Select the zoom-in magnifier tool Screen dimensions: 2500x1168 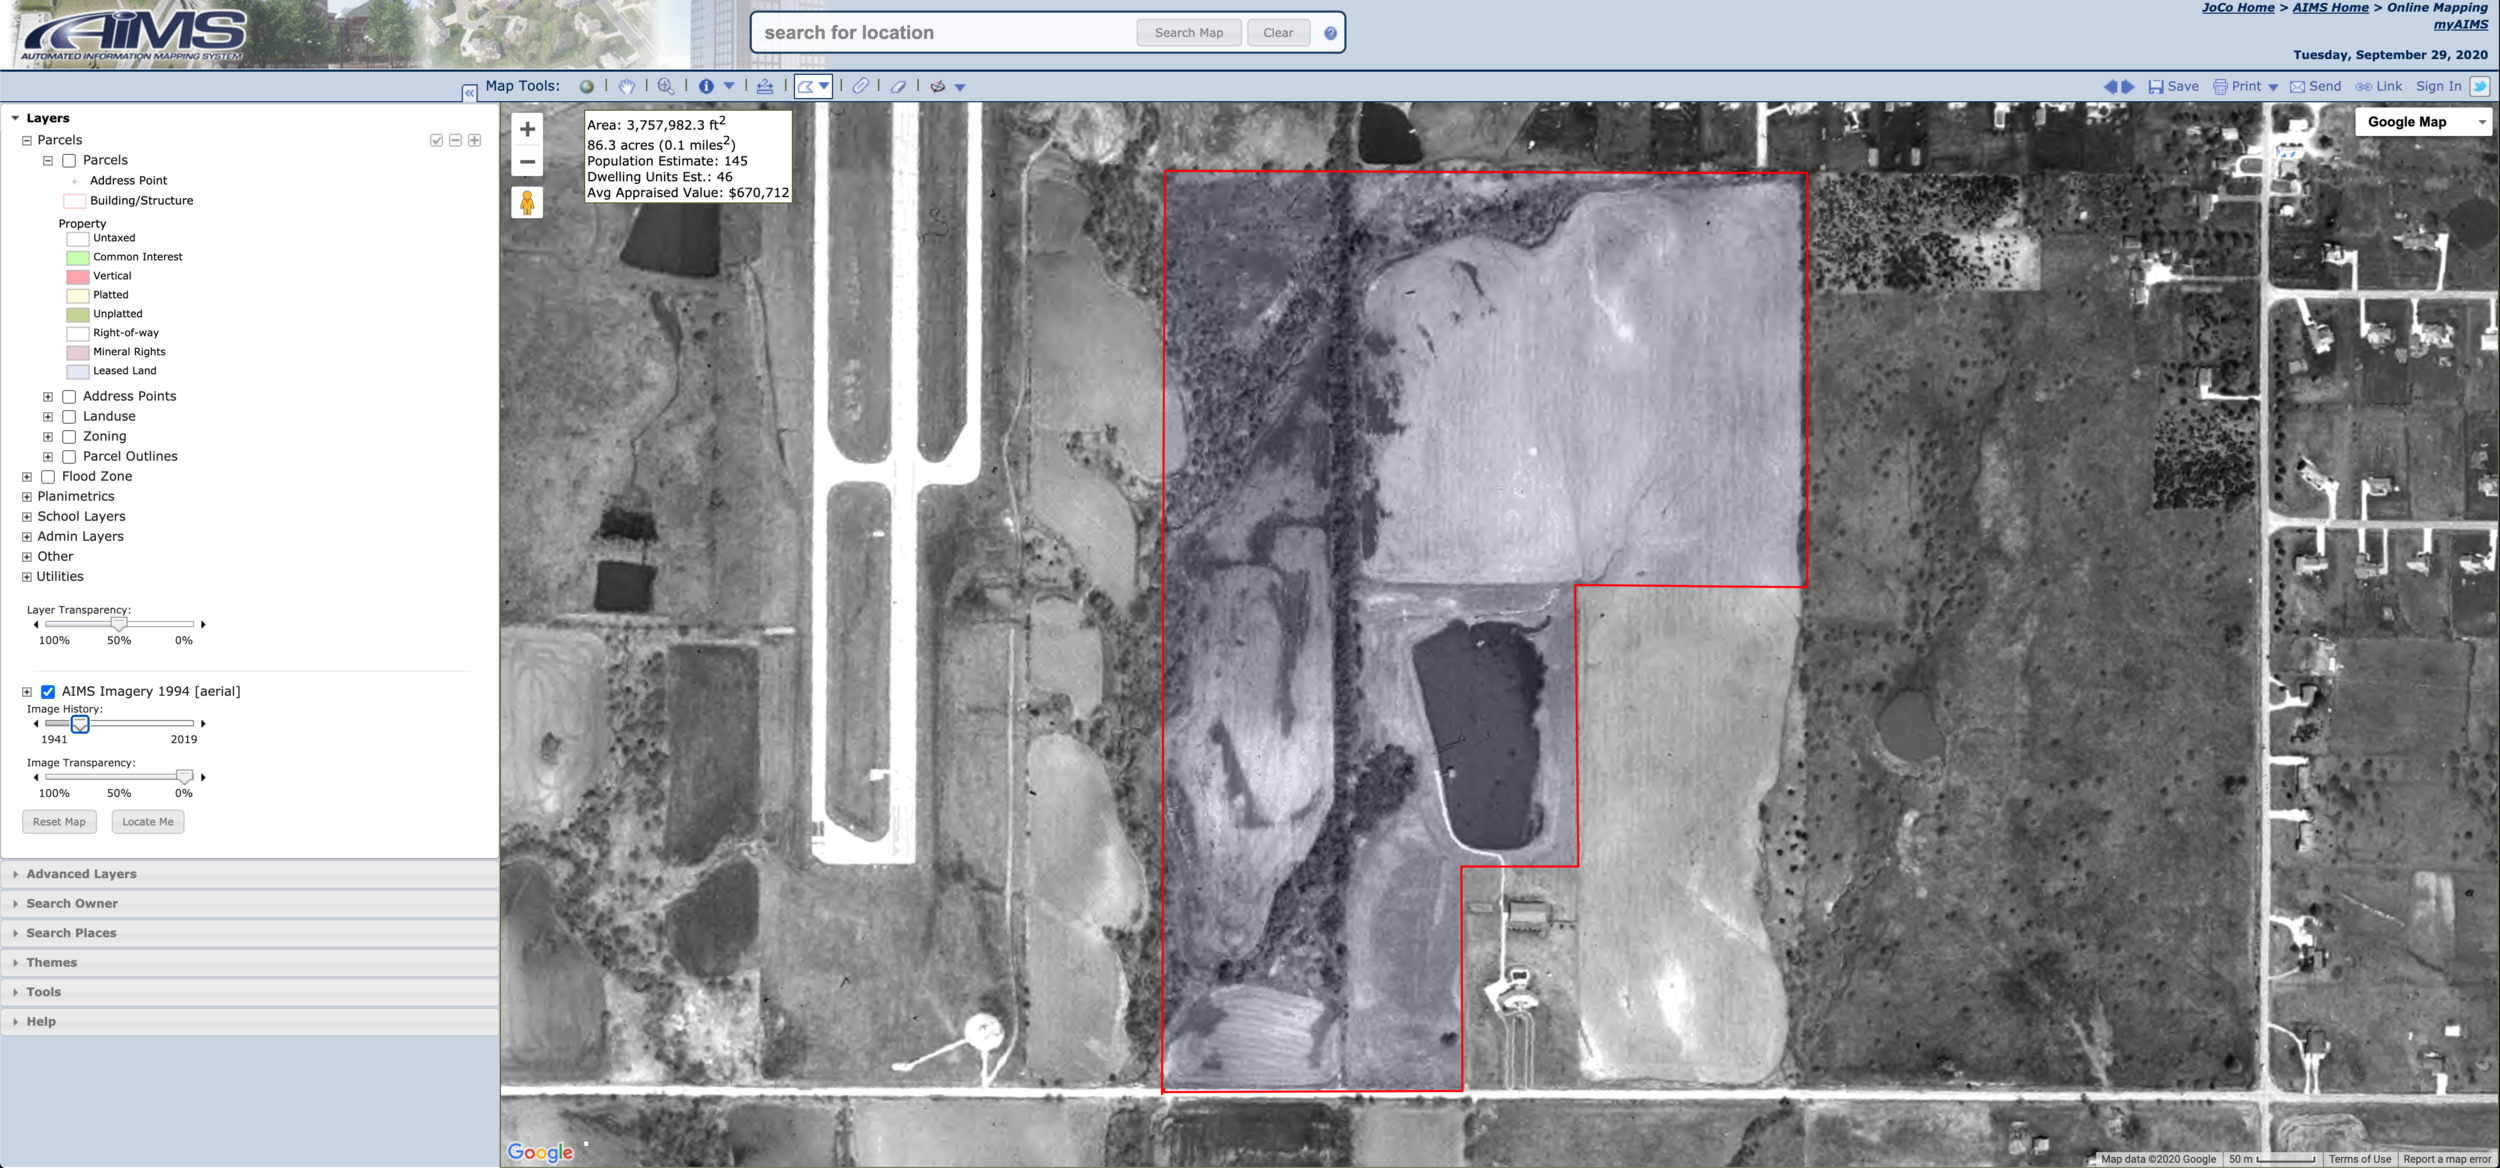(666, 87)
